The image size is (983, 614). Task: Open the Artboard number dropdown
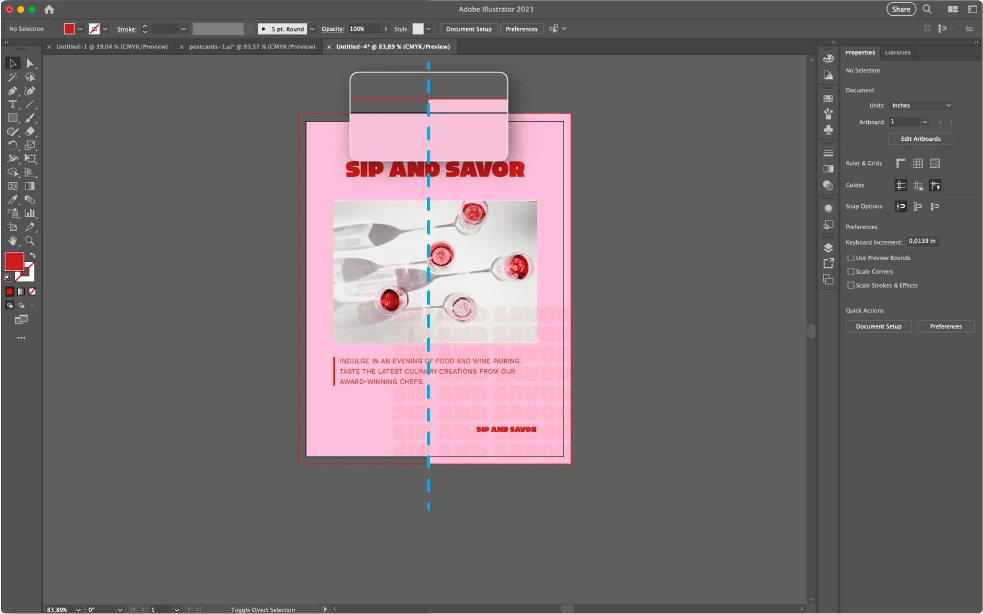pyautogui.click(x=924, y=121)
